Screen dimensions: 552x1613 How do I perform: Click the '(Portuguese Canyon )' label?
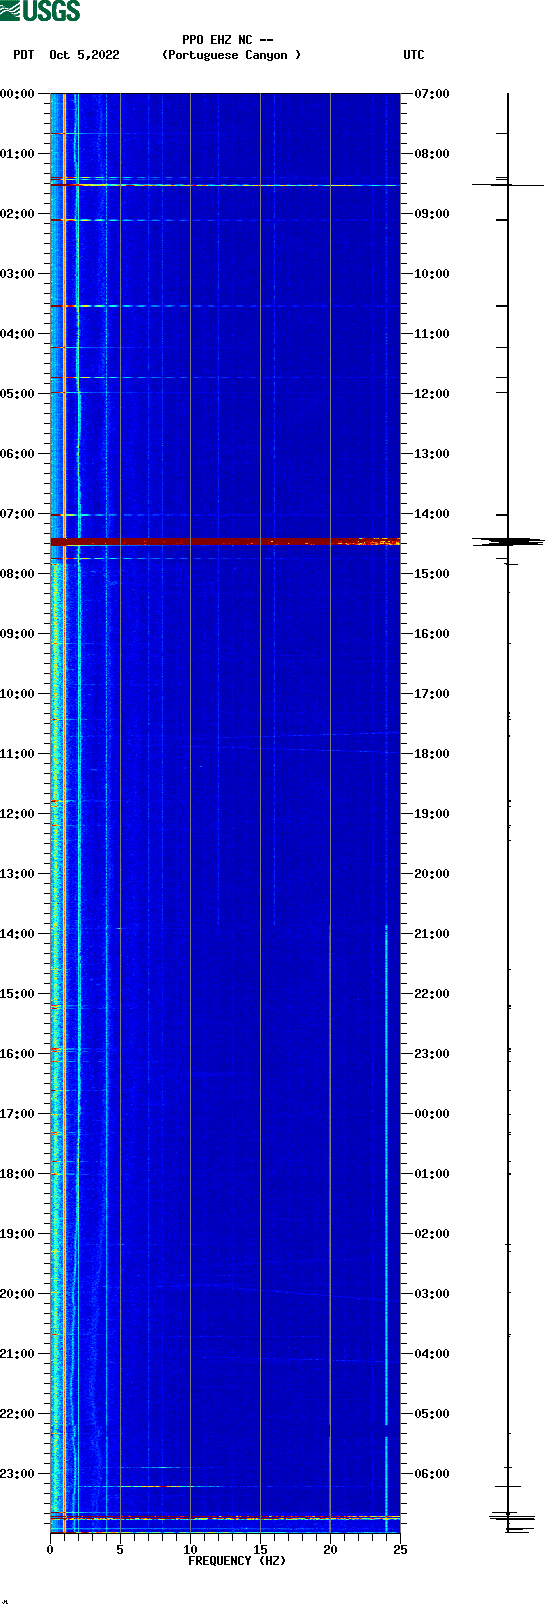pyautogui.click(x=231, y=55)
